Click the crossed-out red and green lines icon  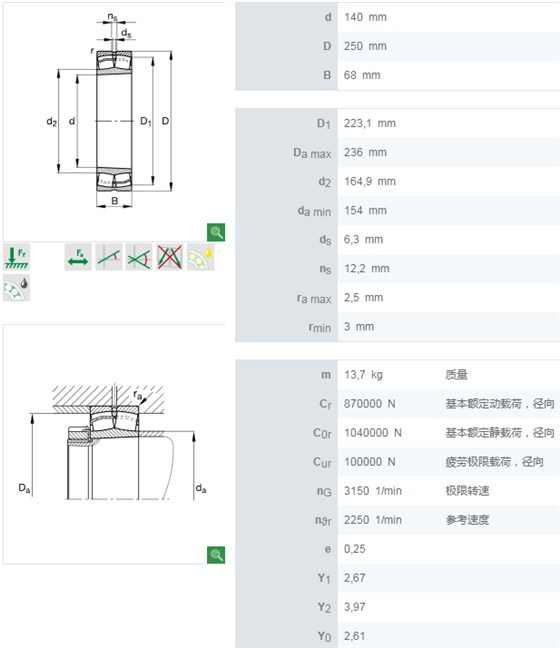(170, 257)
